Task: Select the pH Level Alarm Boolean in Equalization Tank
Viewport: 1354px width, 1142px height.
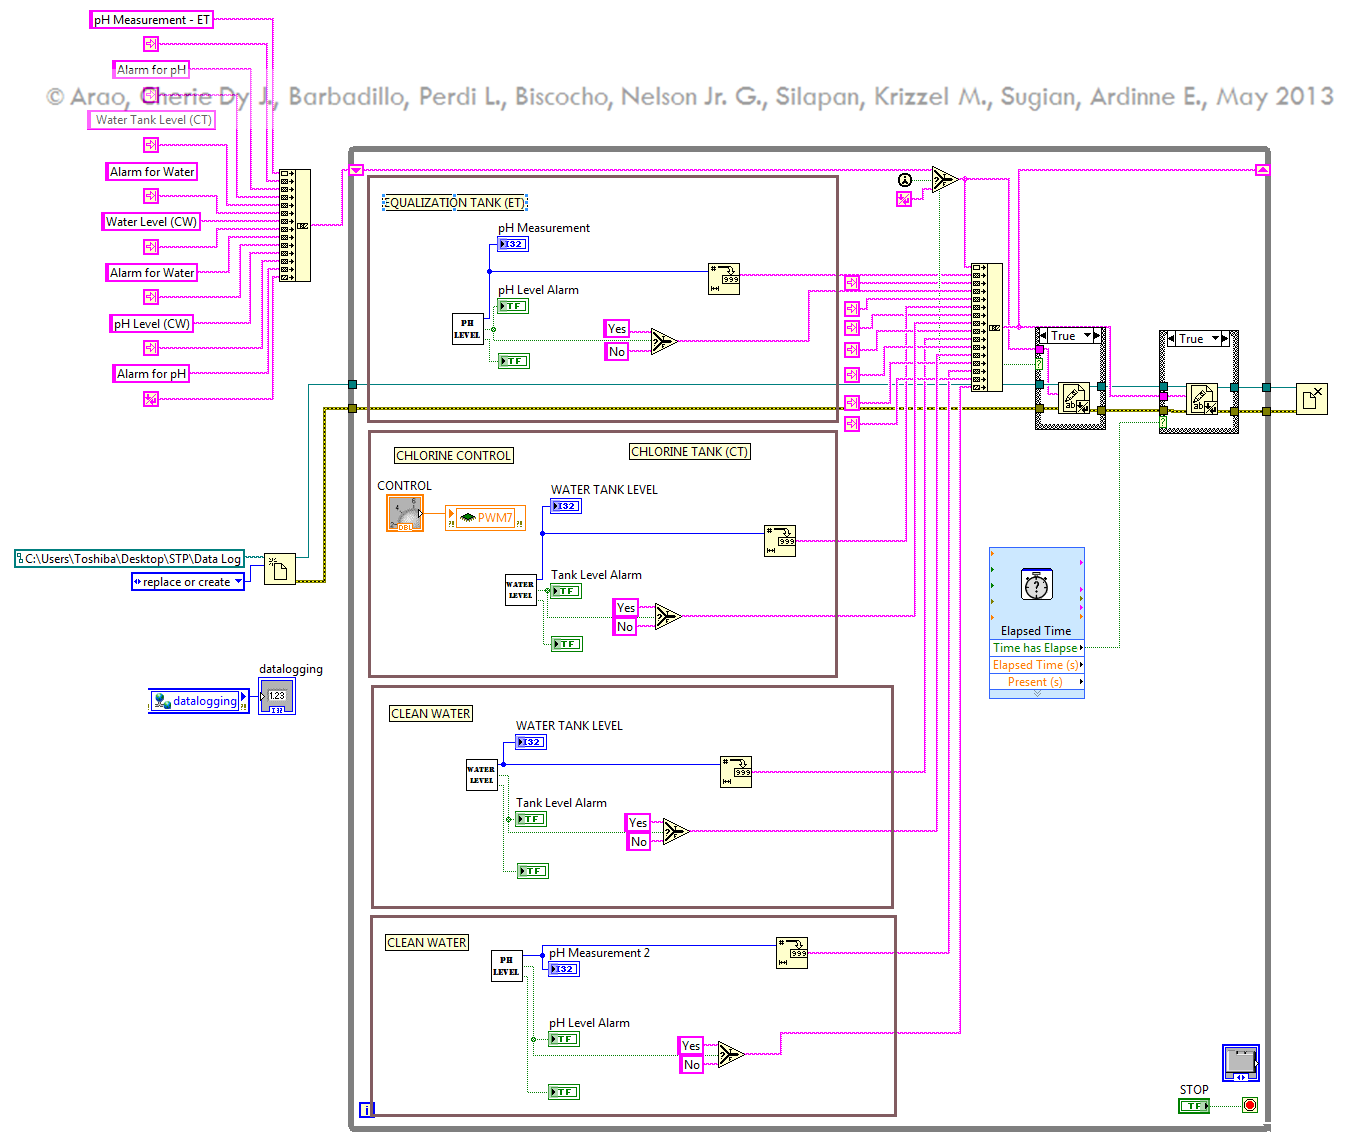Action: coord(513,306)
